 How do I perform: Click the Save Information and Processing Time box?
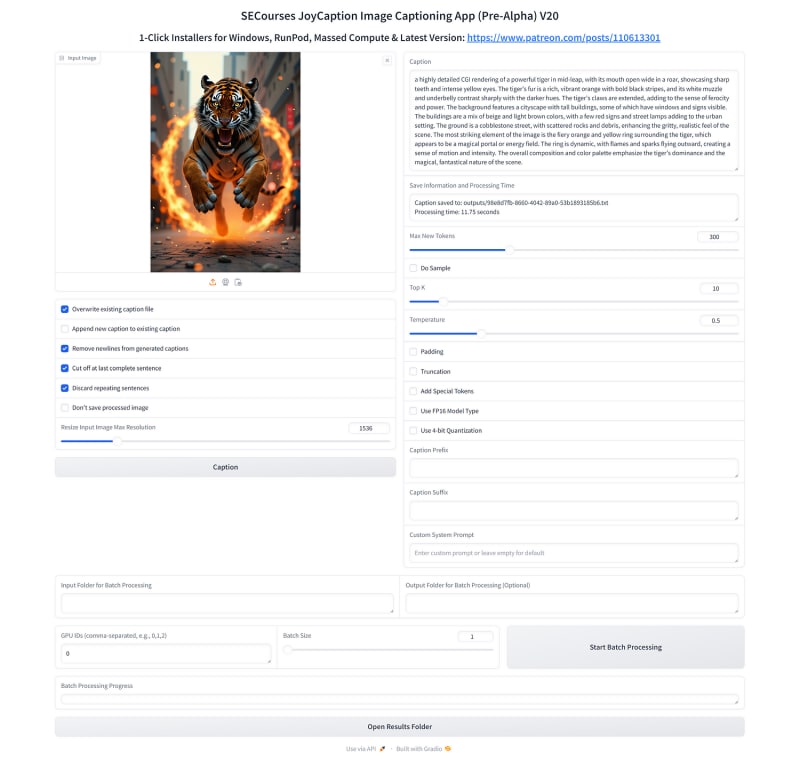(x=573, y=208)
